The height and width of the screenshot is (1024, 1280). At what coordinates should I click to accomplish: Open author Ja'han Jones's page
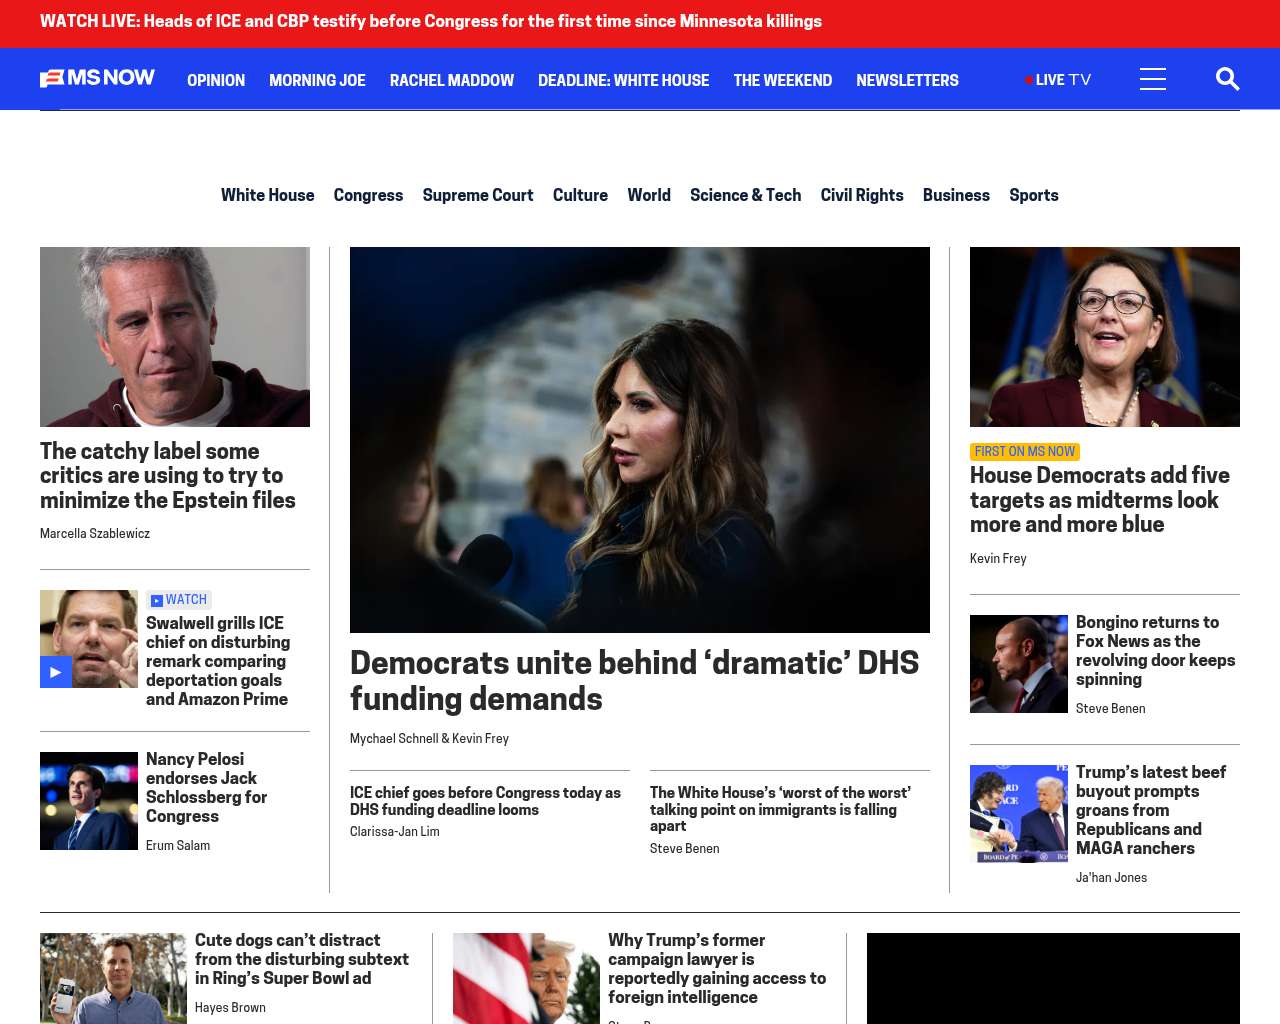[x=1112, y=878]
